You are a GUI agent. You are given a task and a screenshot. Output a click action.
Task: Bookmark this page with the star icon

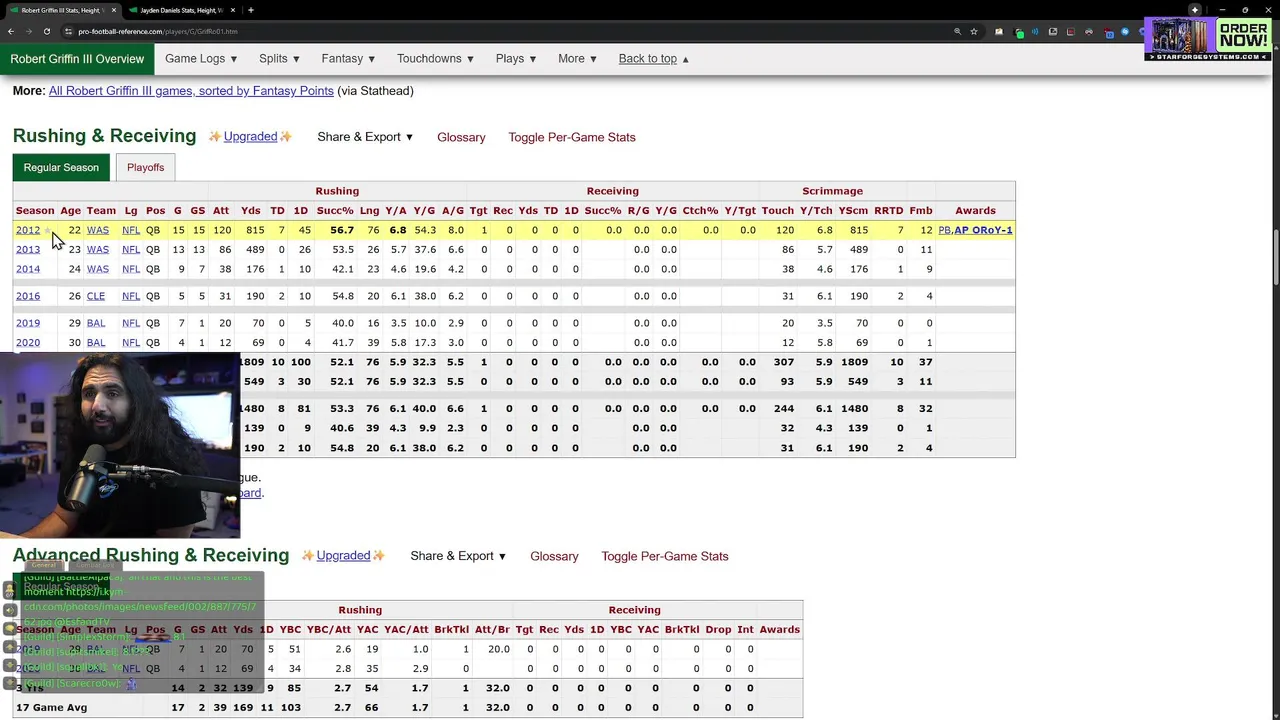pyautogui.click(x=974, y=31)
